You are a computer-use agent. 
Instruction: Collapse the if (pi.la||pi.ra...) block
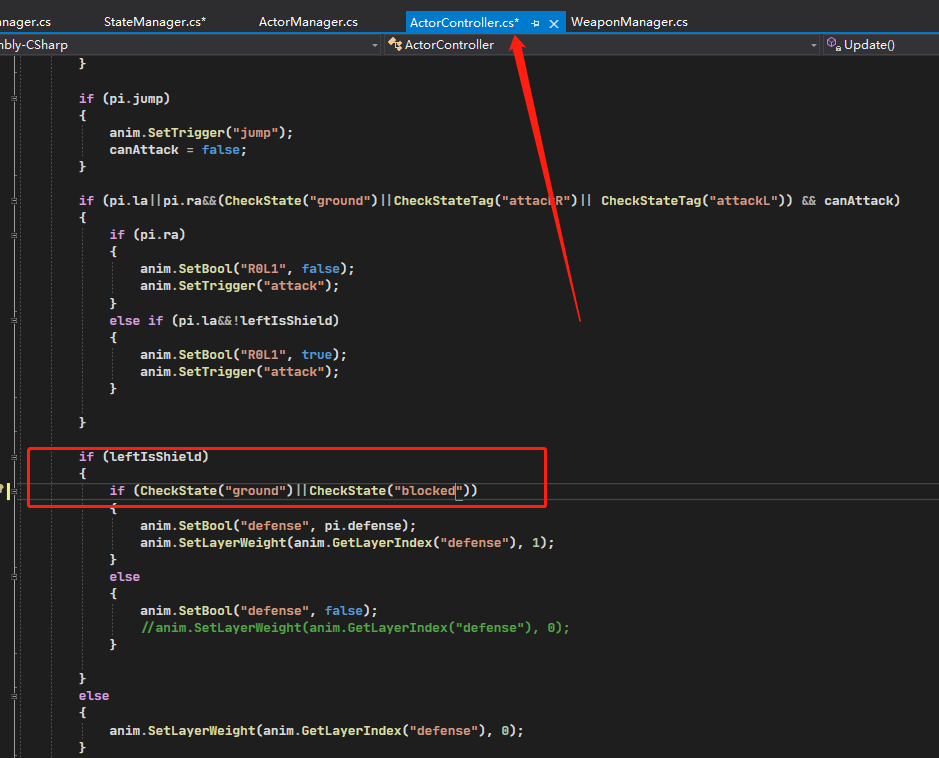pyautogui.click(x=14, y=201)
